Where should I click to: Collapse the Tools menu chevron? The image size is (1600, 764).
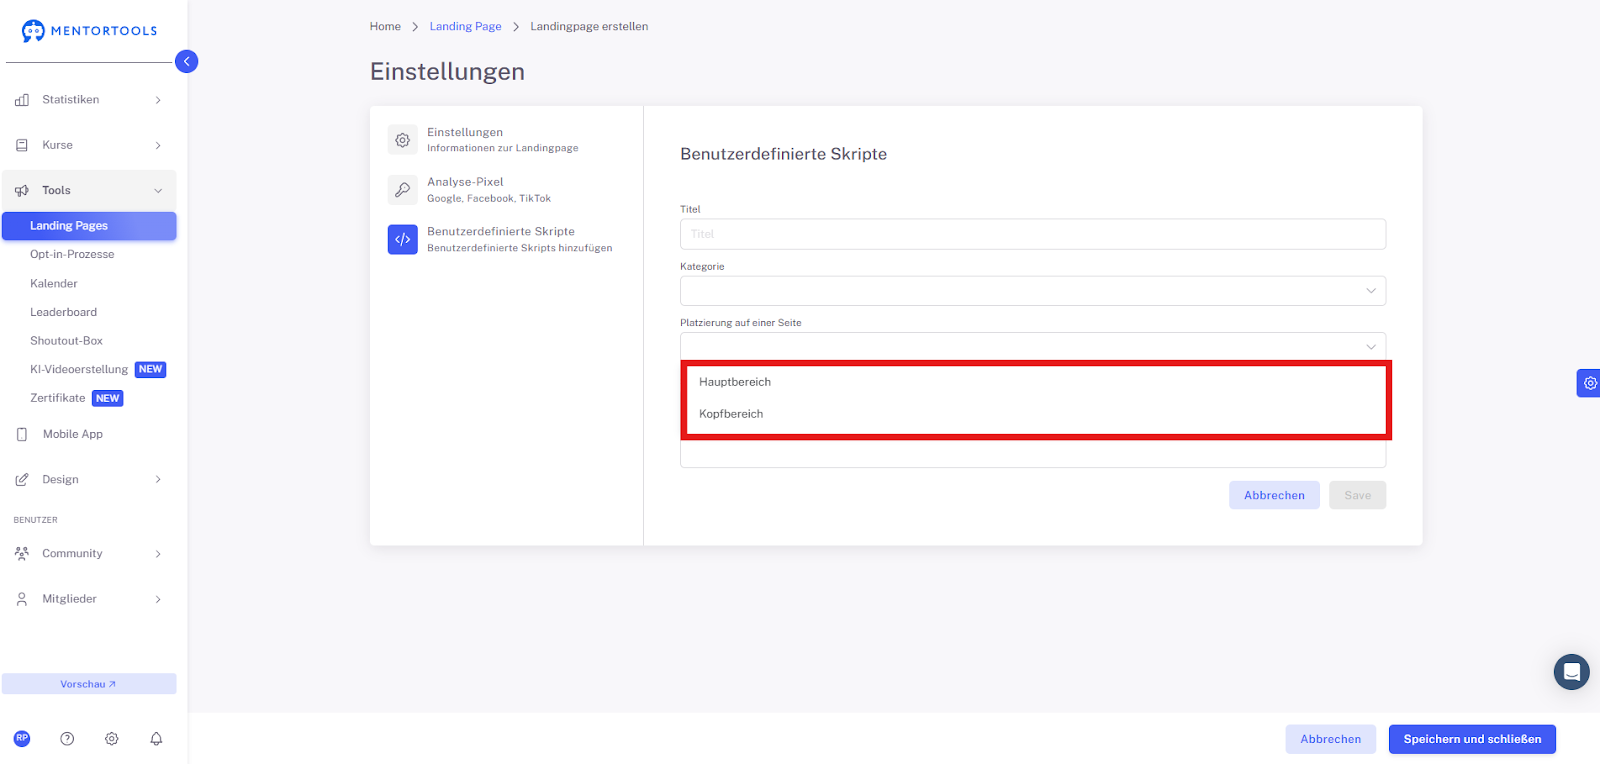coord(158,191)
